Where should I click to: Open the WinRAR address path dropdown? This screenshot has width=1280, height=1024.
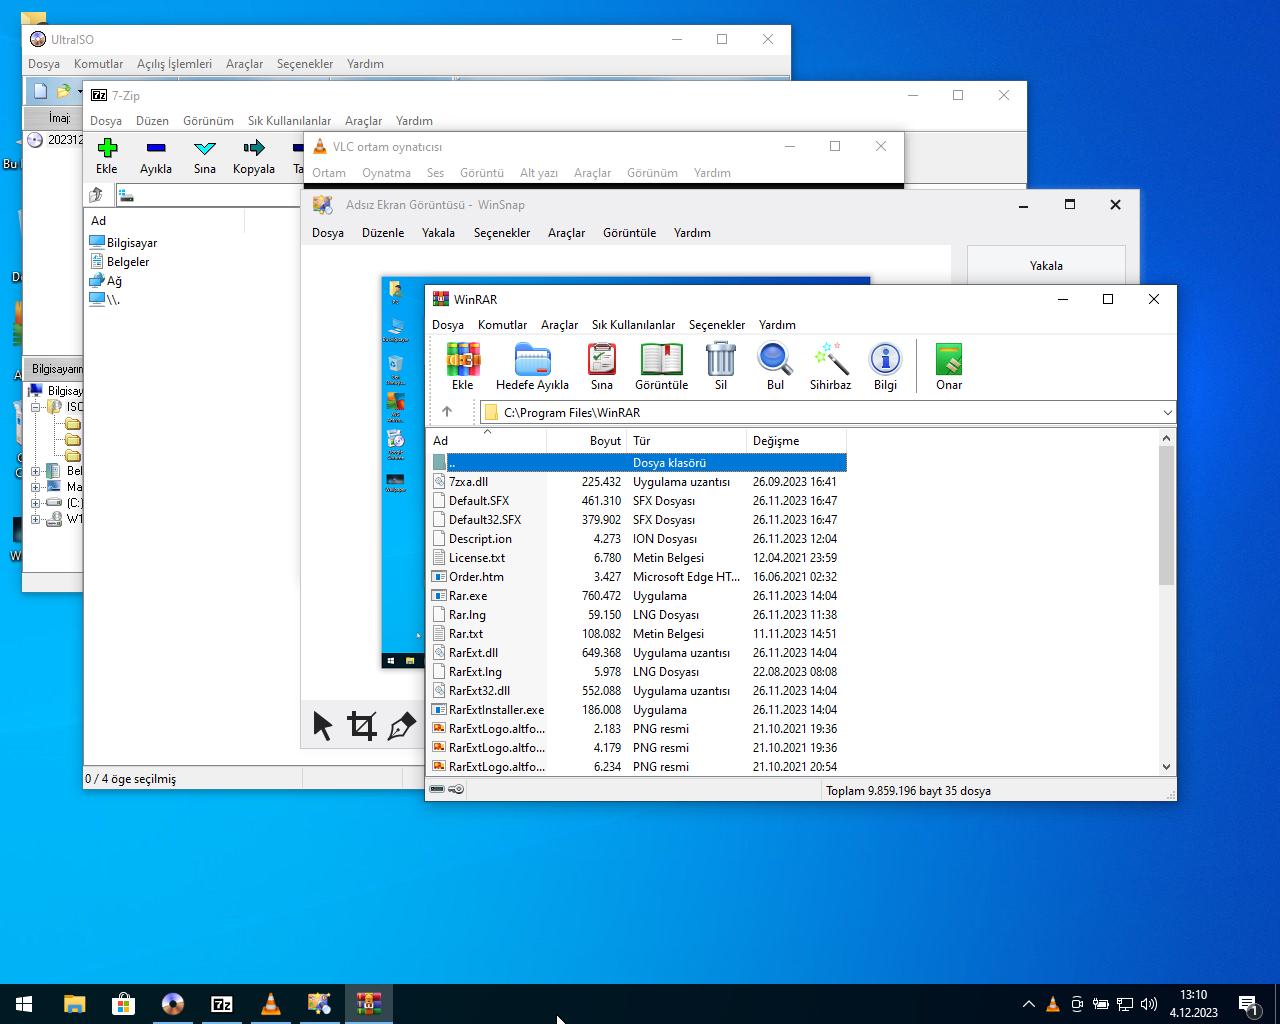click(x=1167, y=412)
